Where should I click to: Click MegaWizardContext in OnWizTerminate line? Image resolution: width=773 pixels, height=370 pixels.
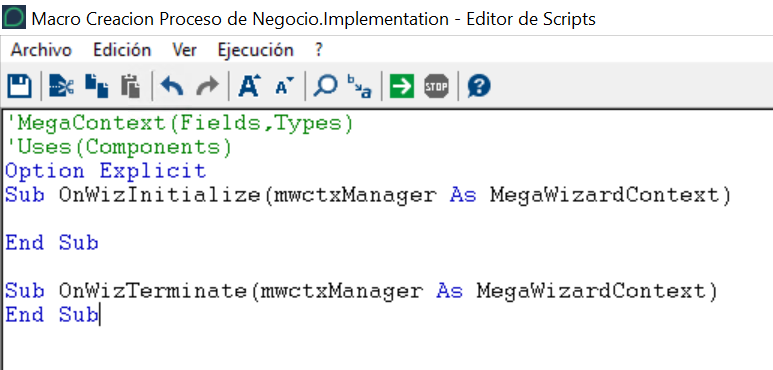pos(591,291)
